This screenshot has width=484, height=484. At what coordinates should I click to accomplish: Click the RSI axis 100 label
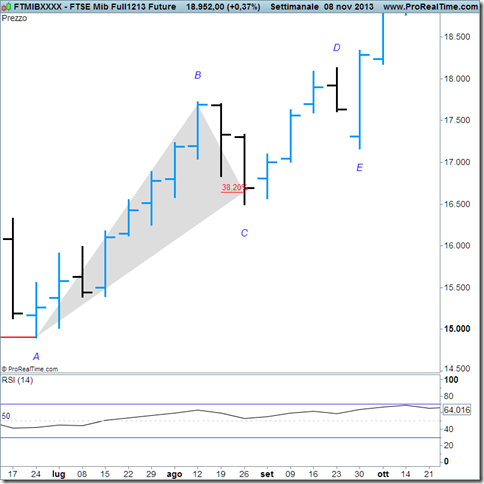(451, 380)
